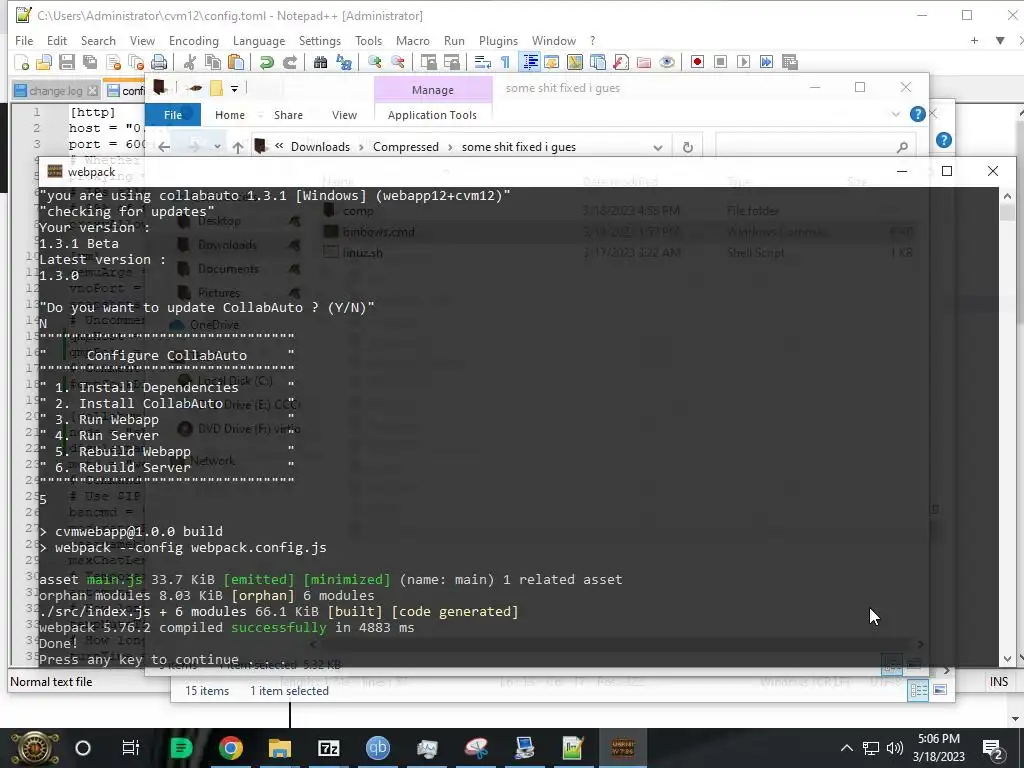
Task: Start macro recording with red record icon
Action: (697, 62)
